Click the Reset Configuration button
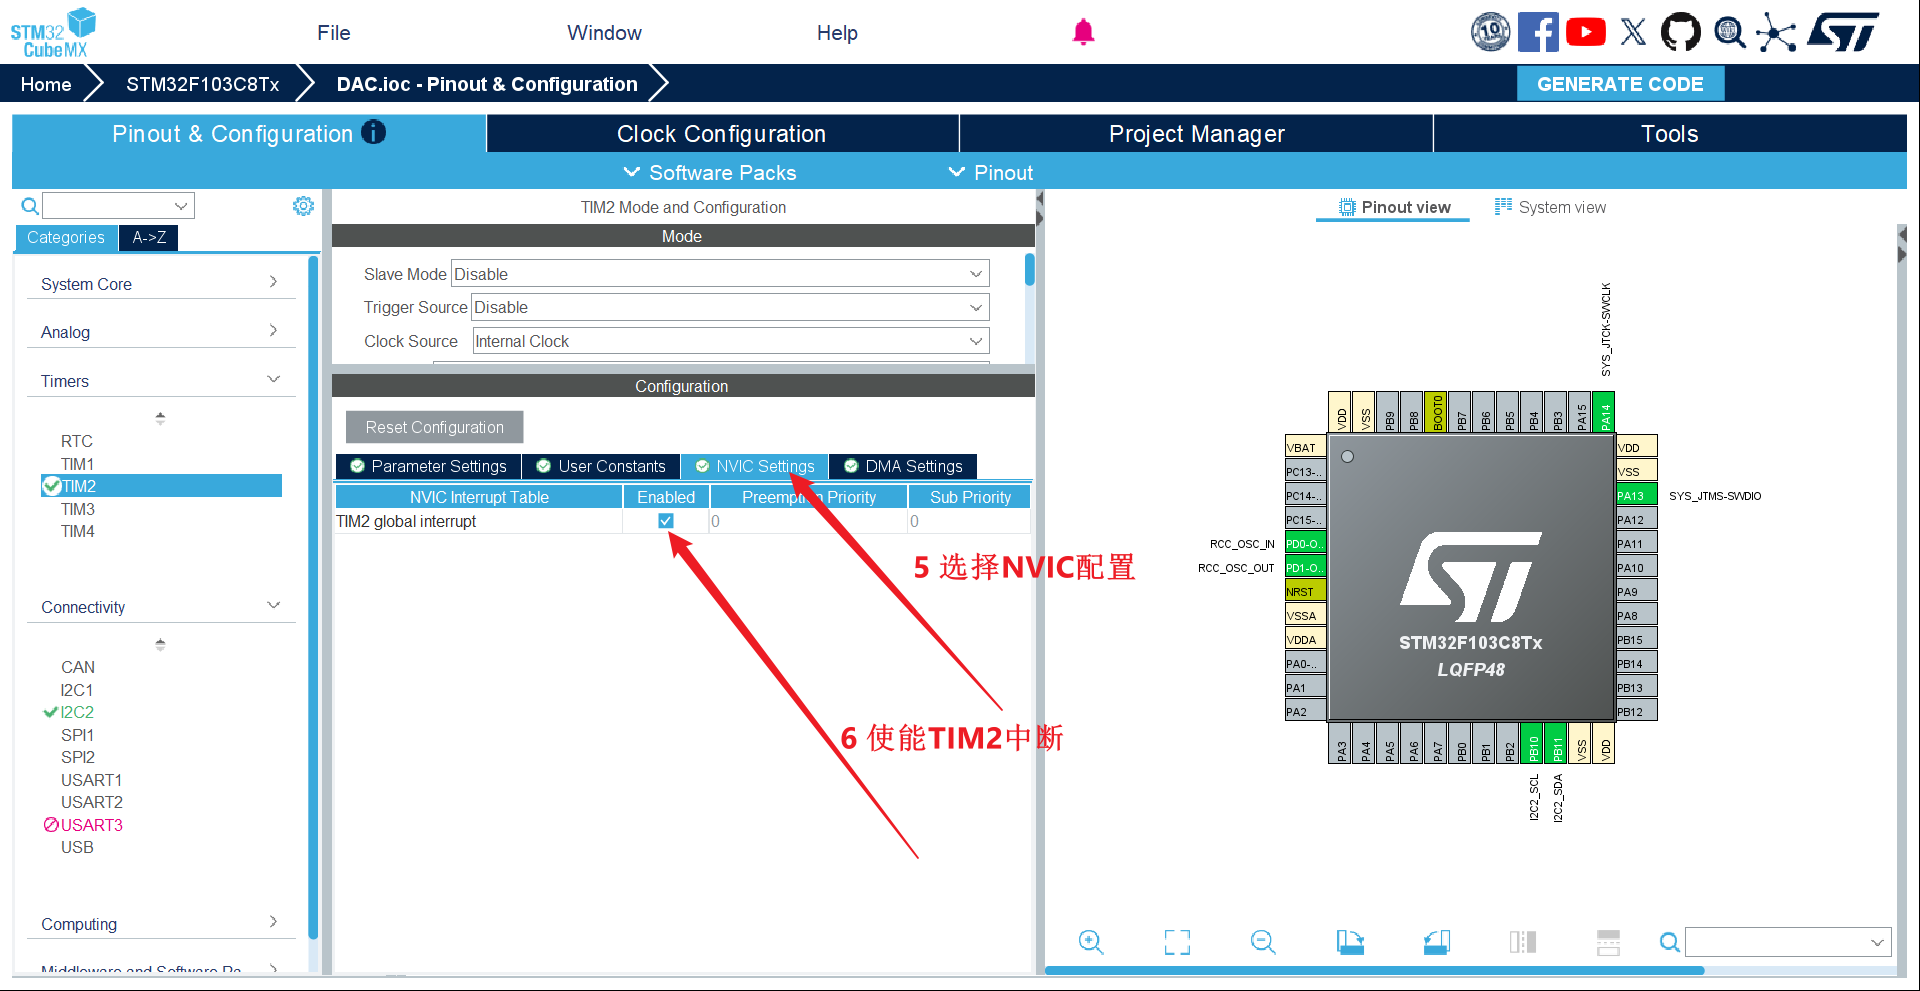 tap(434, 427)
